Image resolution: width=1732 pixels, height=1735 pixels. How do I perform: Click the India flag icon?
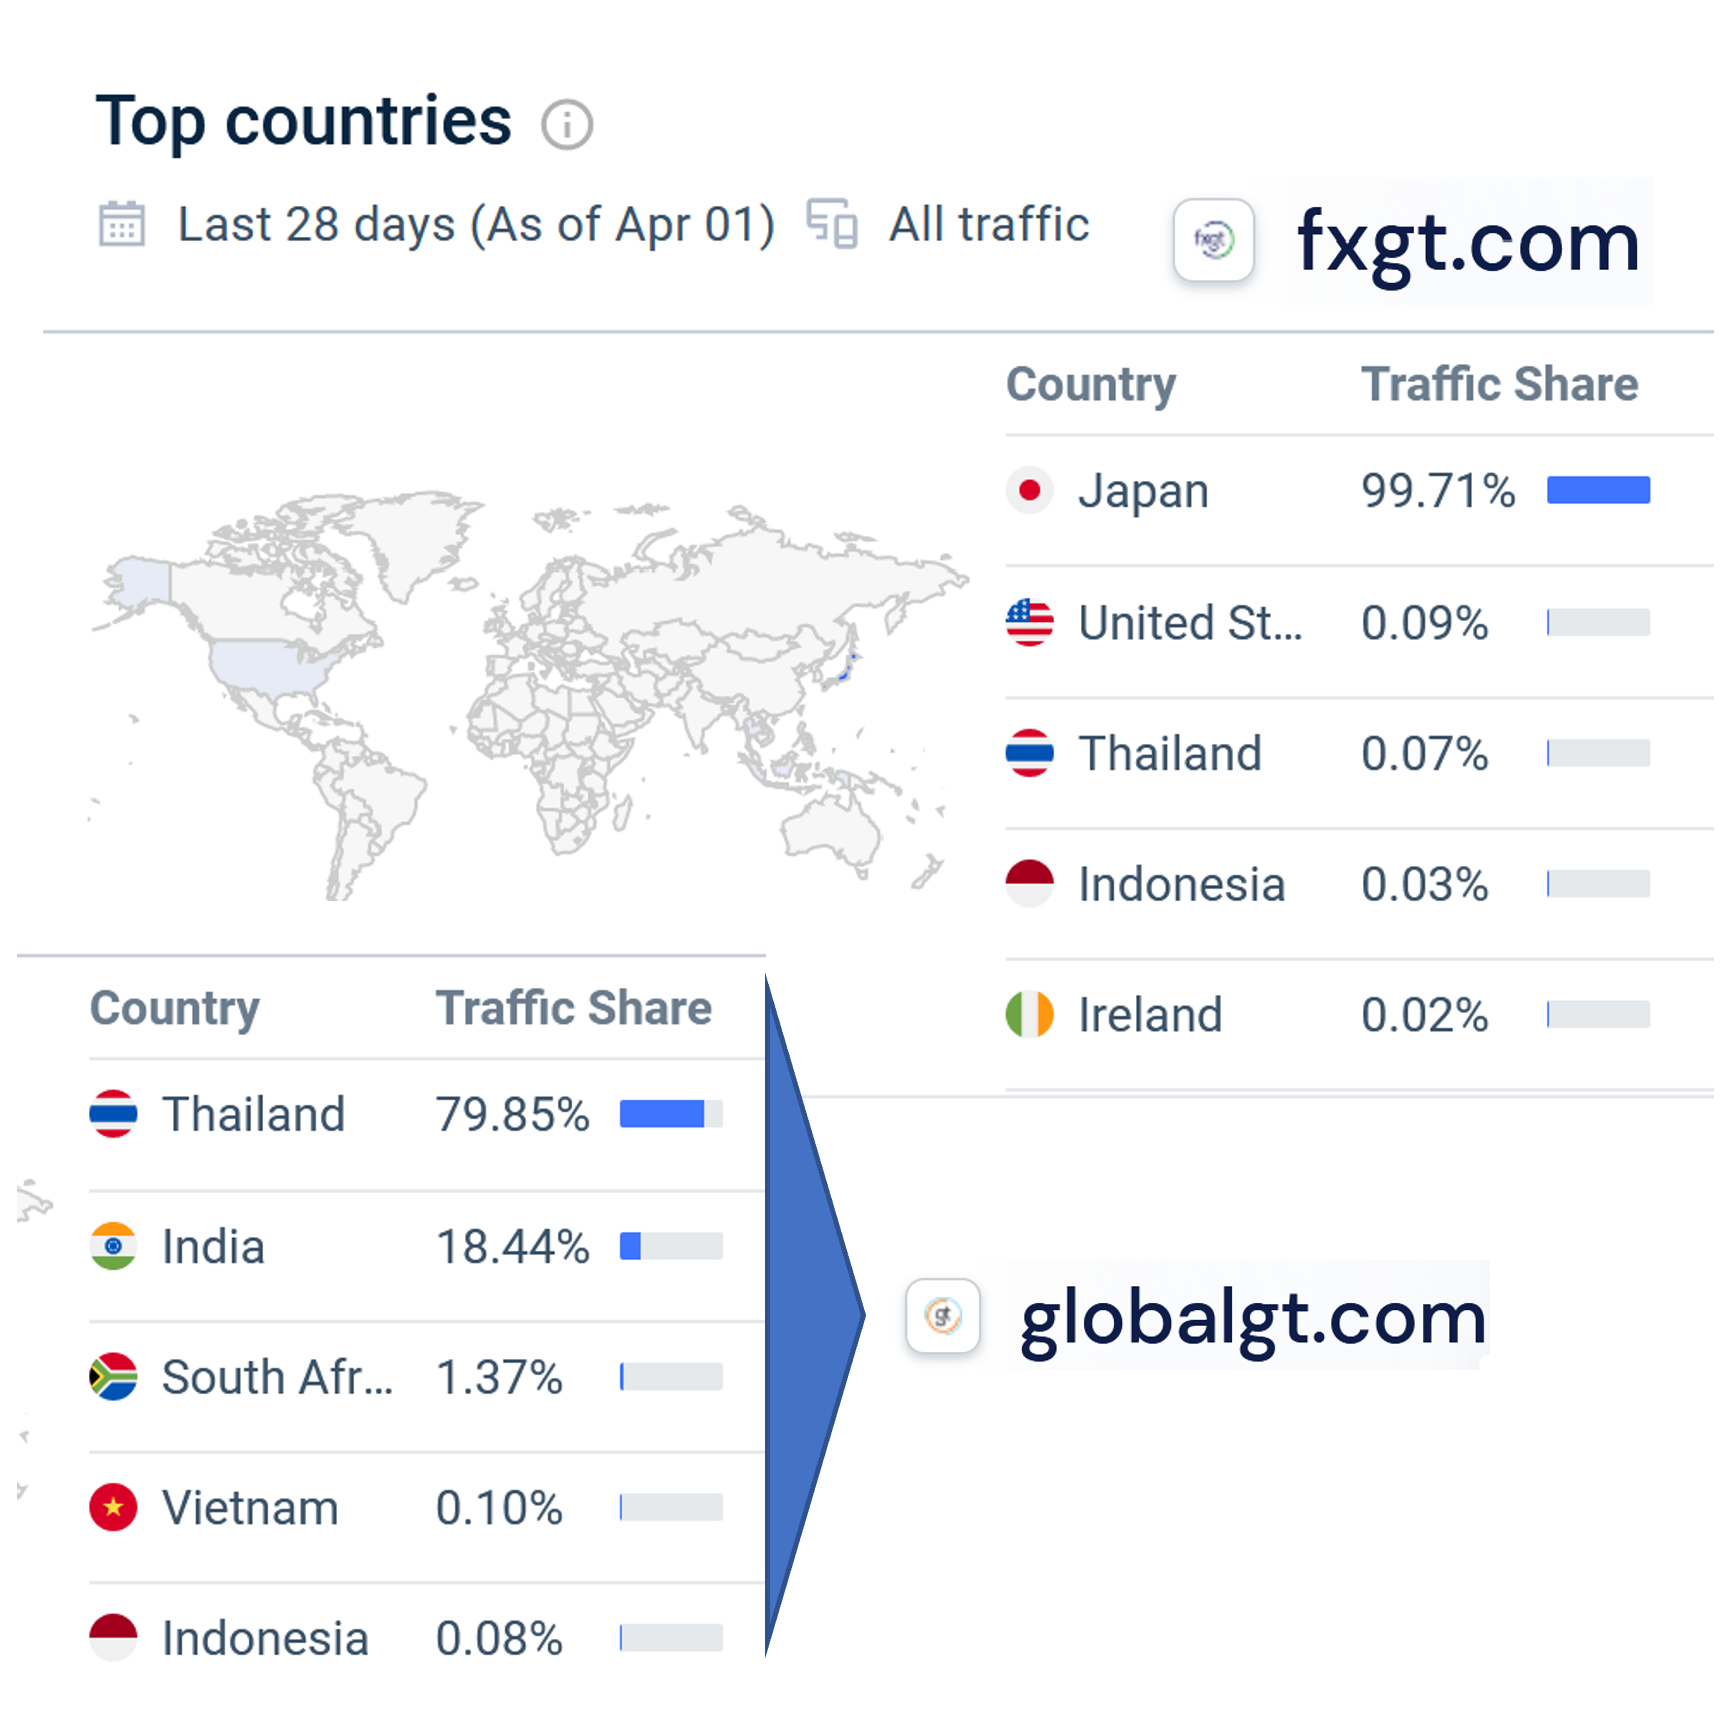coord(113,1246)
